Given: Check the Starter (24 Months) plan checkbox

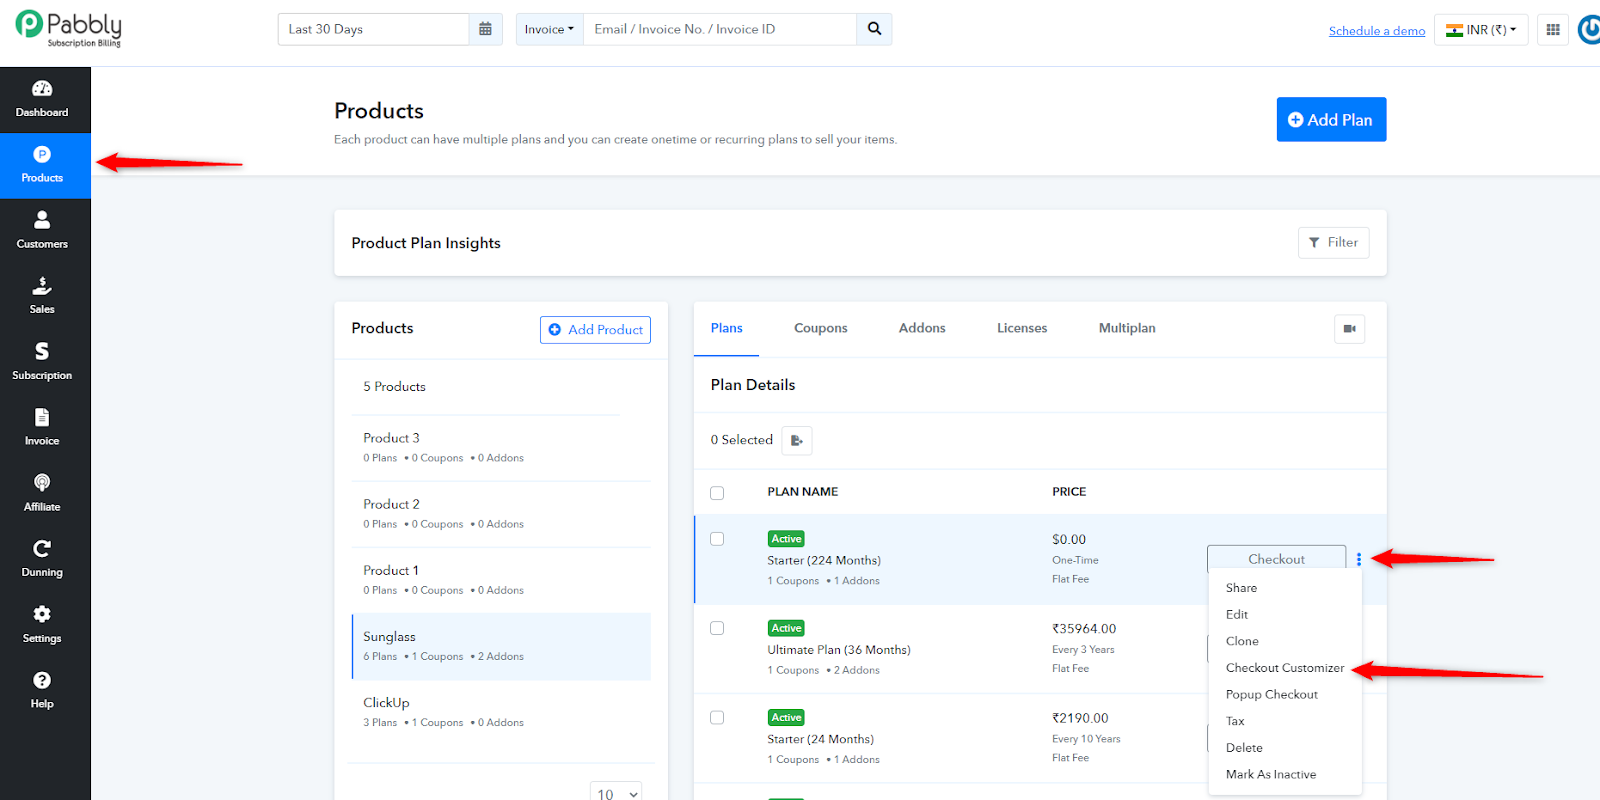Looking at the screenshot, I should [x=717, y=717].
